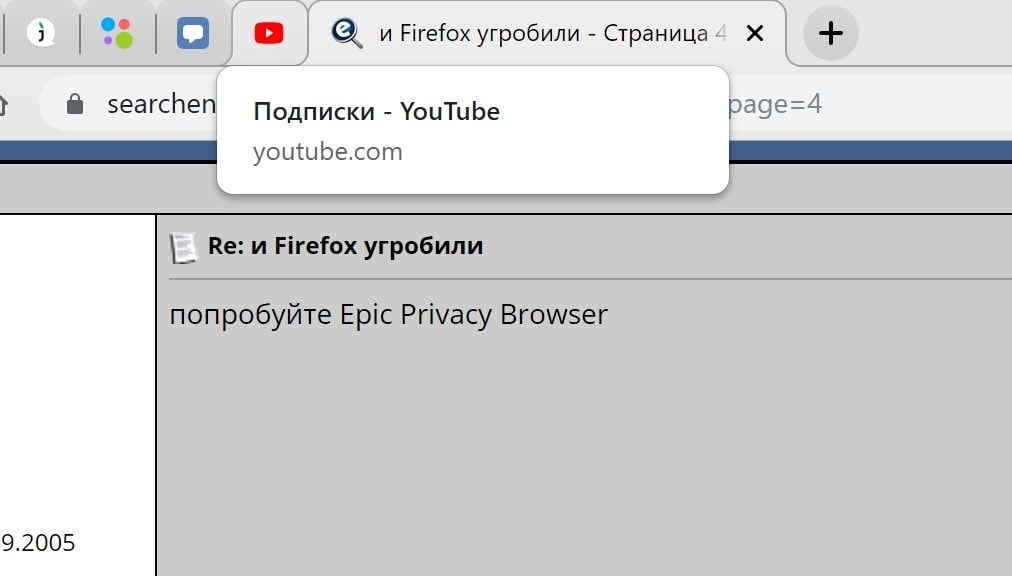Open the tab with the letter j icon
This screenshot has width=1012, height=576.
click(x=41, y=33)
